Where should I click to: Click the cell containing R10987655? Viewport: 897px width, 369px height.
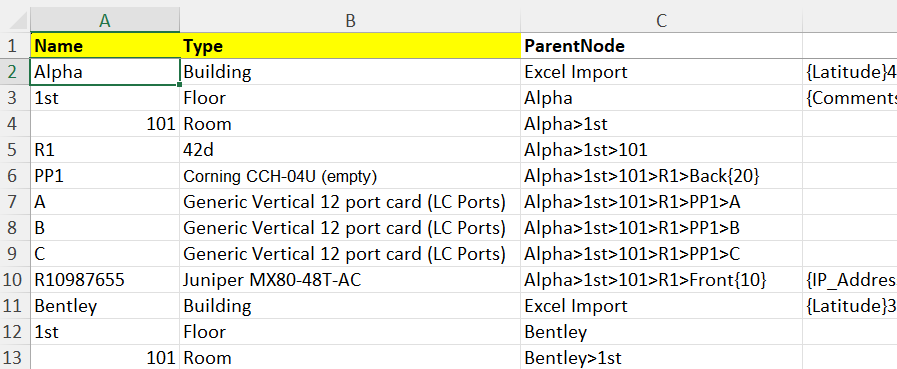point(105,280)
